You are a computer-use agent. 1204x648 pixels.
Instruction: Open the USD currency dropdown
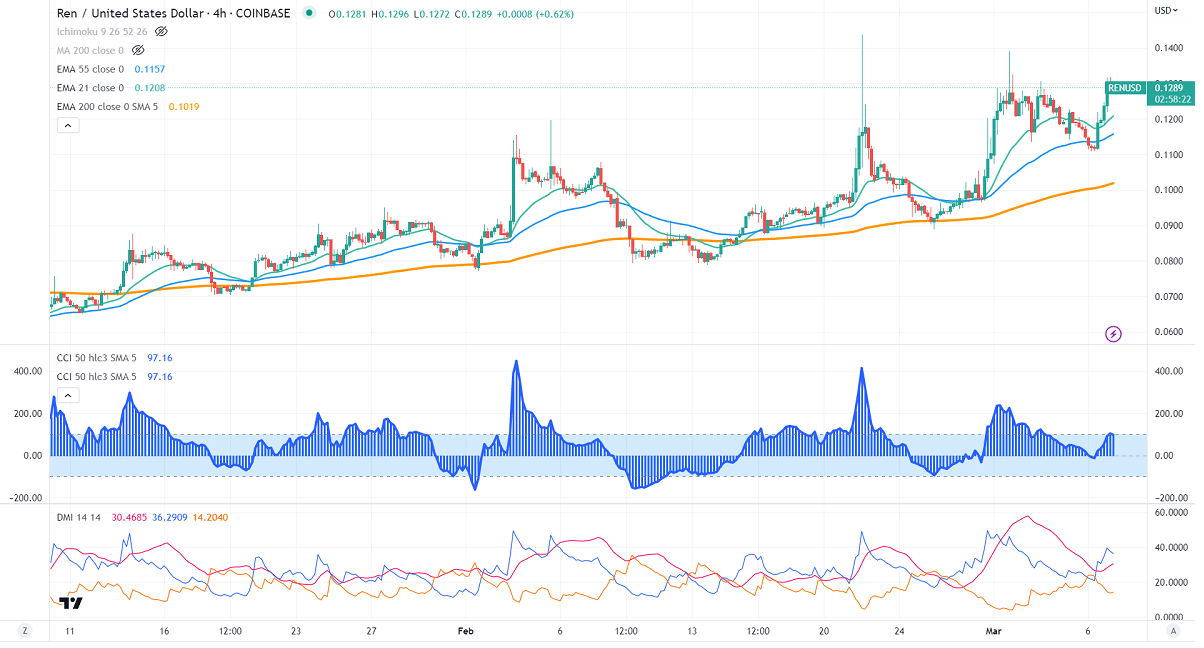pyautogui.click(x=1166, y=11)
